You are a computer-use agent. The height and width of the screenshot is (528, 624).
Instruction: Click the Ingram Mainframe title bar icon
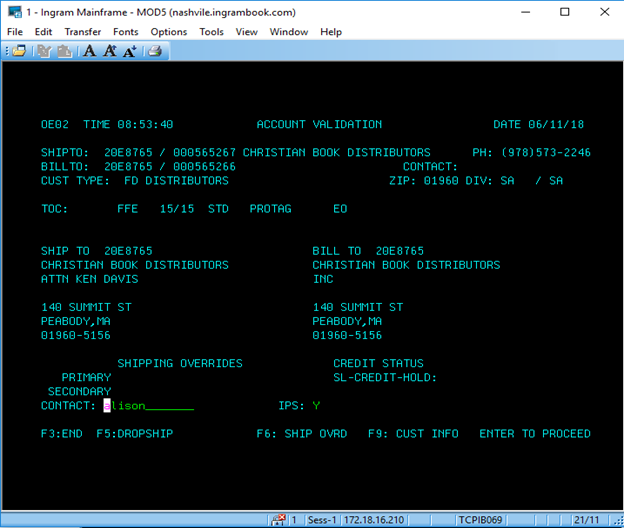(x=14, y=12)
